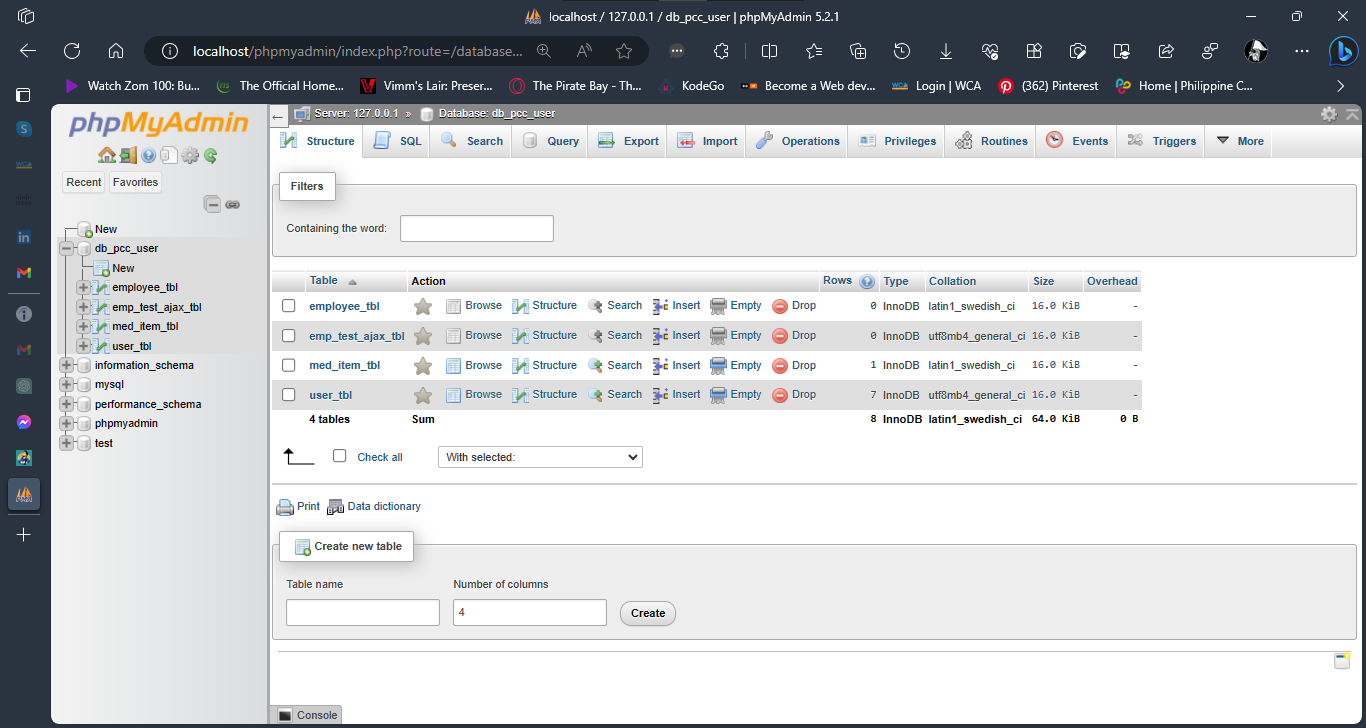Click the Print link
Screen dimensions: 1366x728
(x=298, y=507)
